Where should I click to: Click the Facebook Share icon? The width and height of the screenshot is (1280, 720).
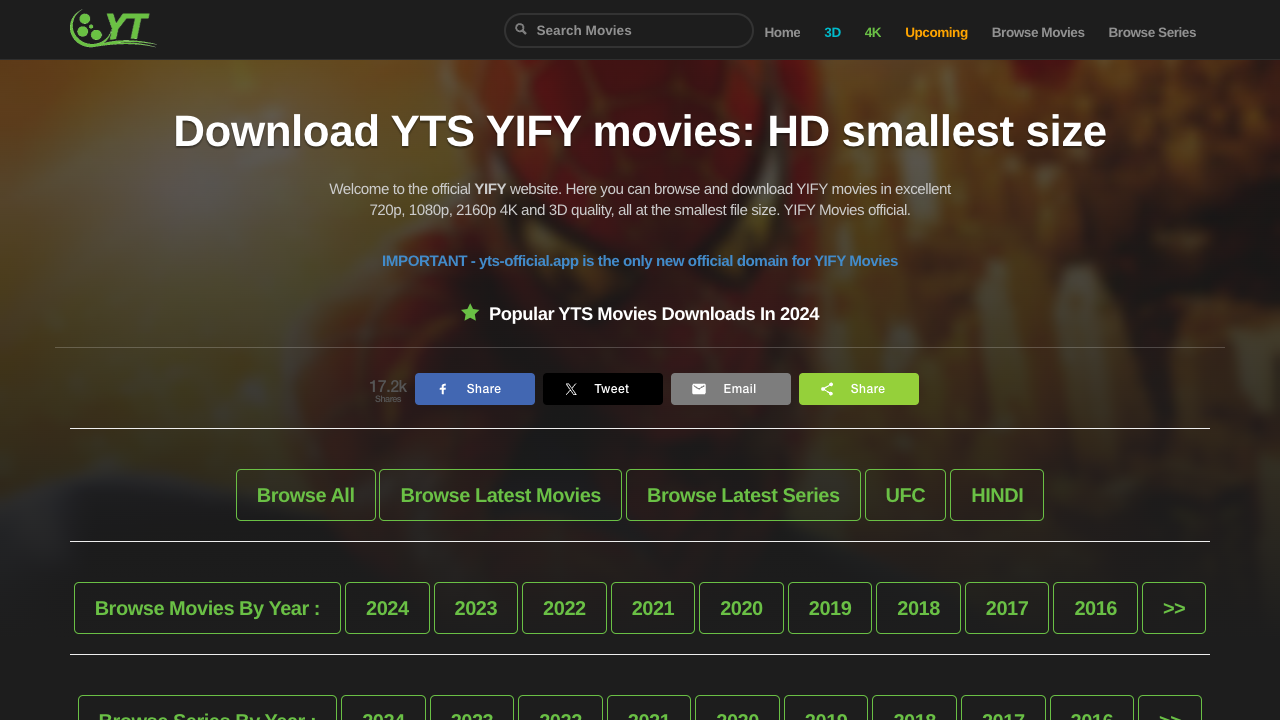tap(445, 389)
